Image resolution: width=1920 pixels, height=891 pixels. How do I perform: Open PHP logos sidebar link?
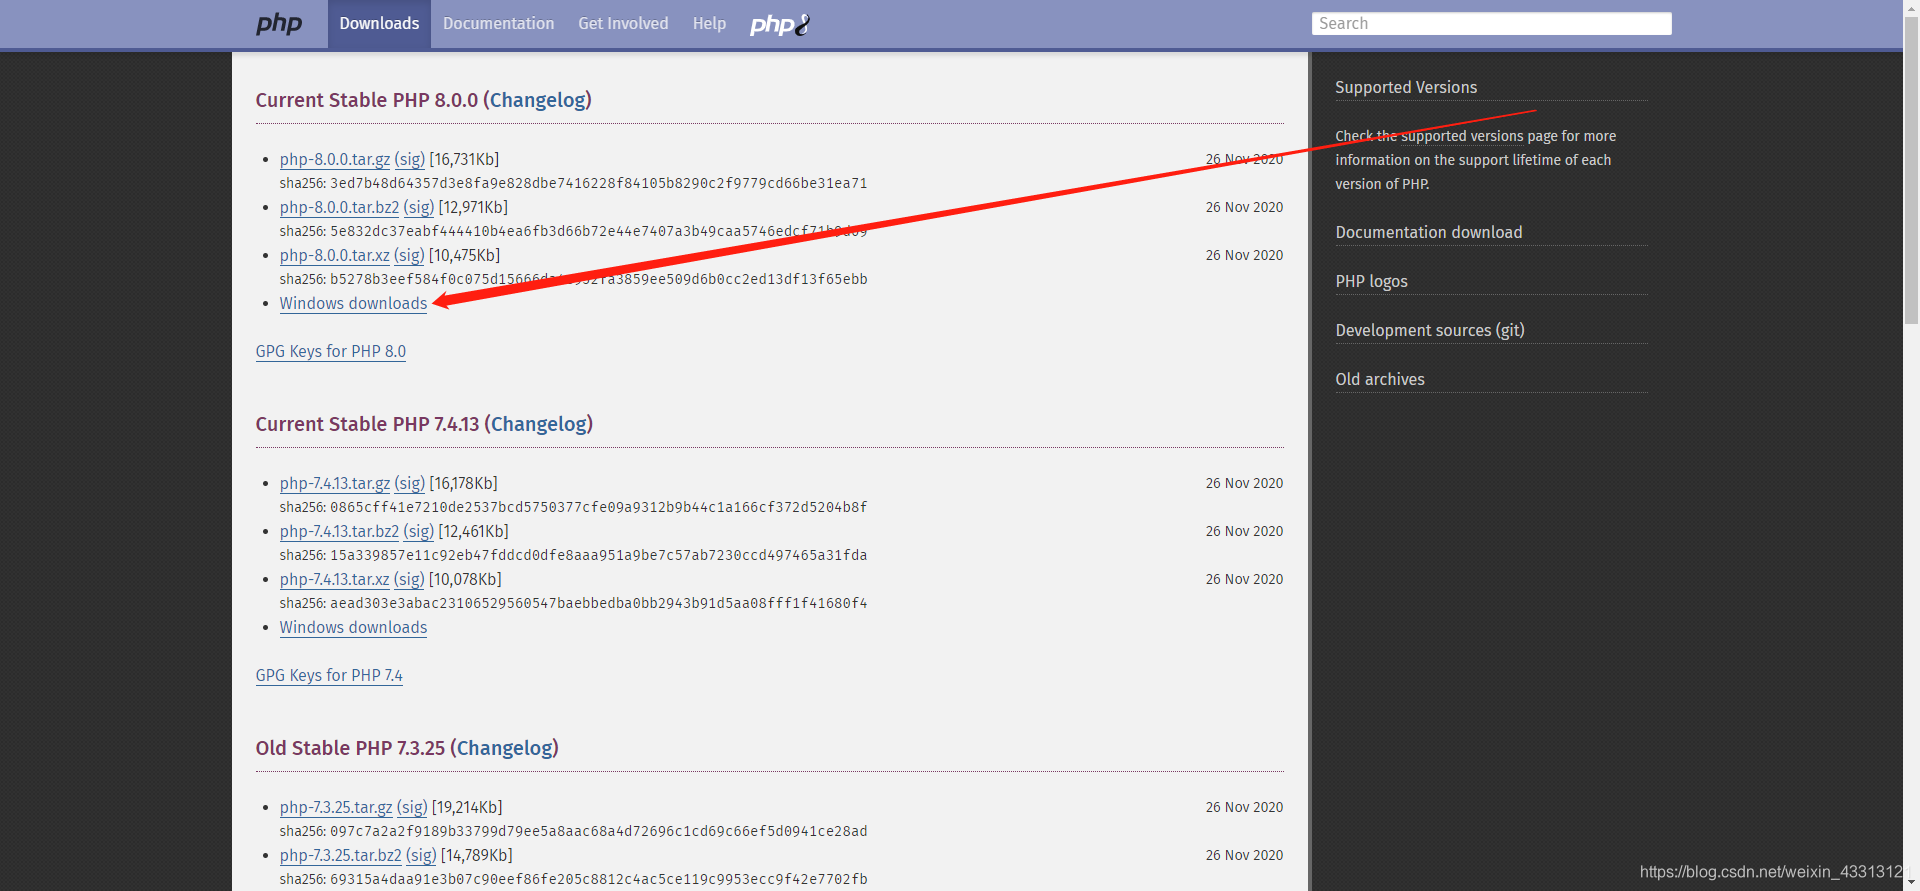coord(1371,281)
